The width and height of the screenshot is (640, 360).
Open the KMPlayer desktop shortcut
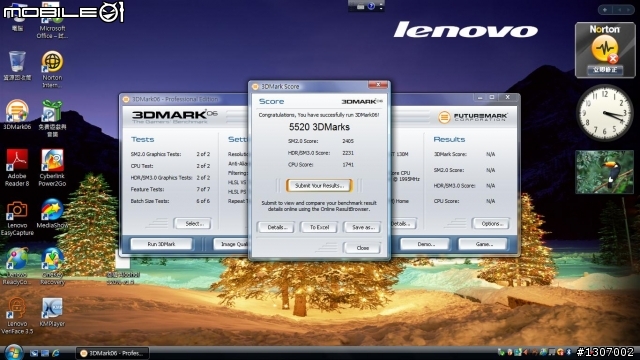(52, 313)
